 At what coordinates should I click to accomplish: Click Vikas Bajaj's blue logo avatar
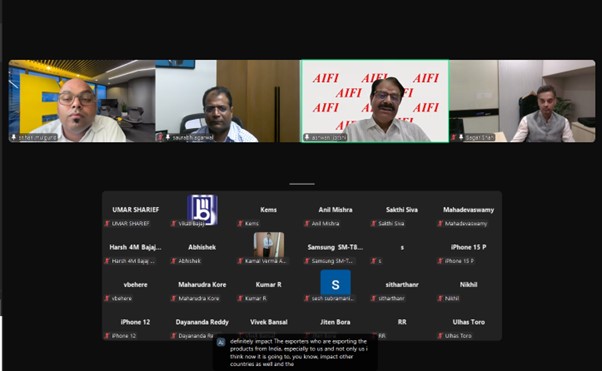[x=202, y=210]
